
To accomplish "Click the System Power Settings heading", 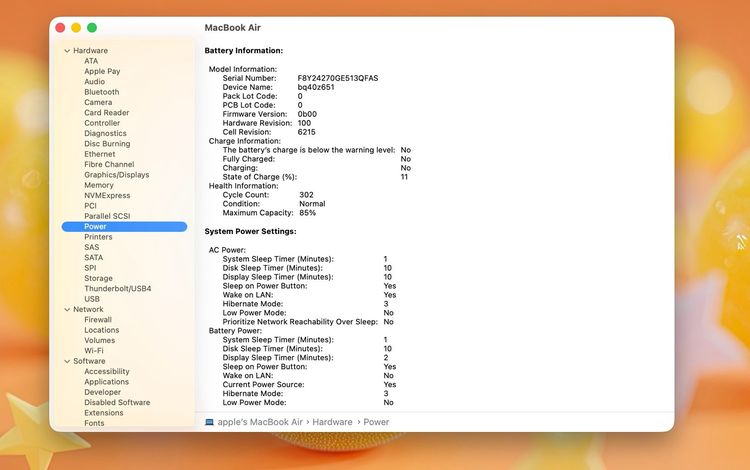I will [250, 232].
